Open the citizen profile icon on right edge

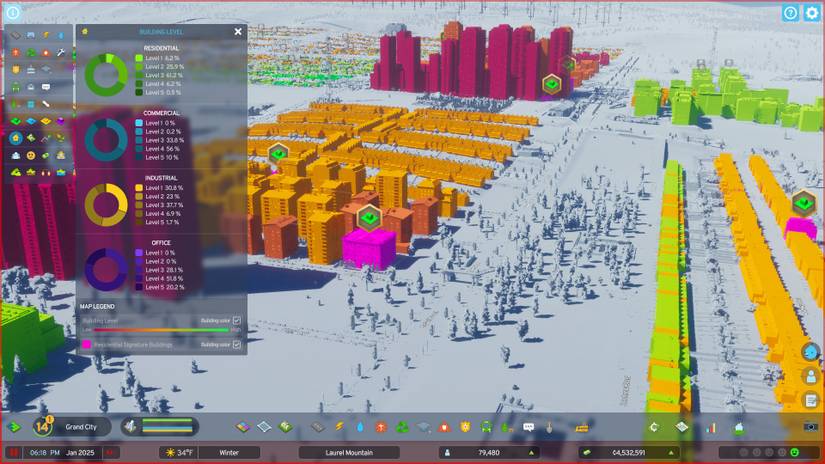pos(811,376)
